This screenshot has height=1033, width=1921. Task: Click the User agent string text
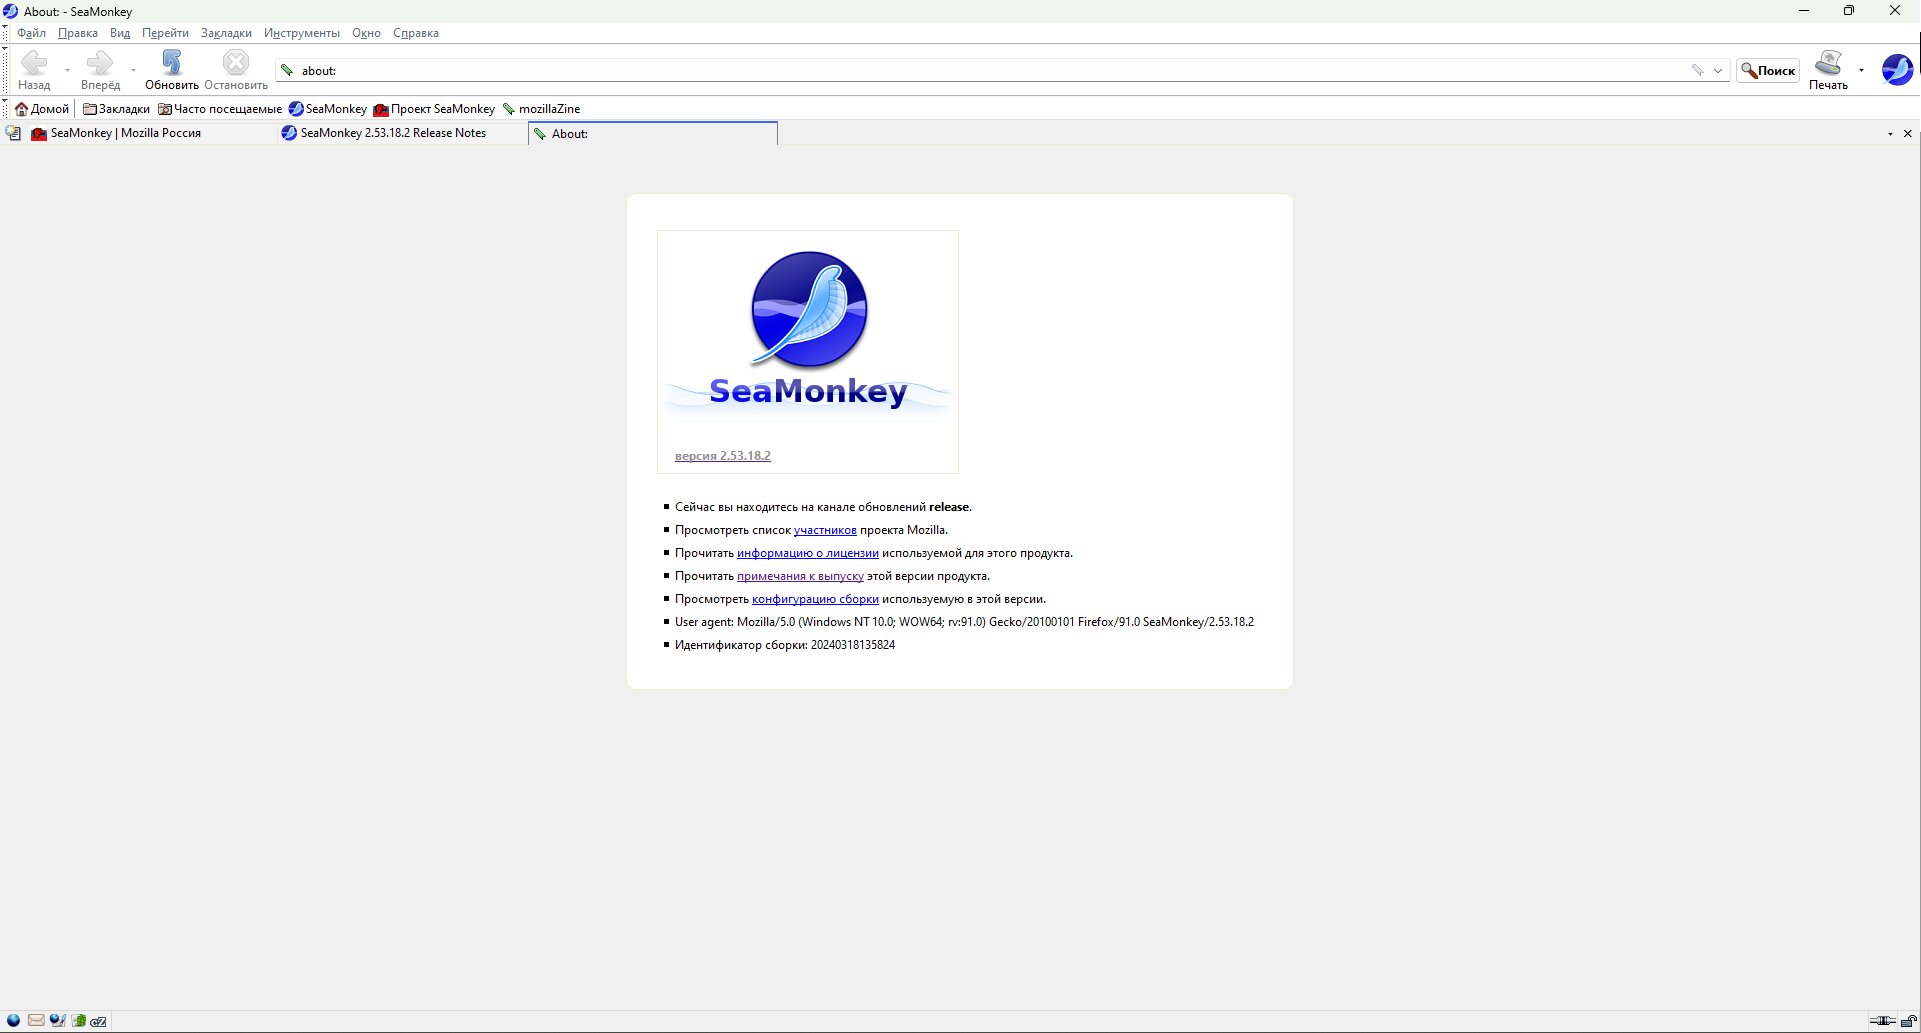coord(964,622)
